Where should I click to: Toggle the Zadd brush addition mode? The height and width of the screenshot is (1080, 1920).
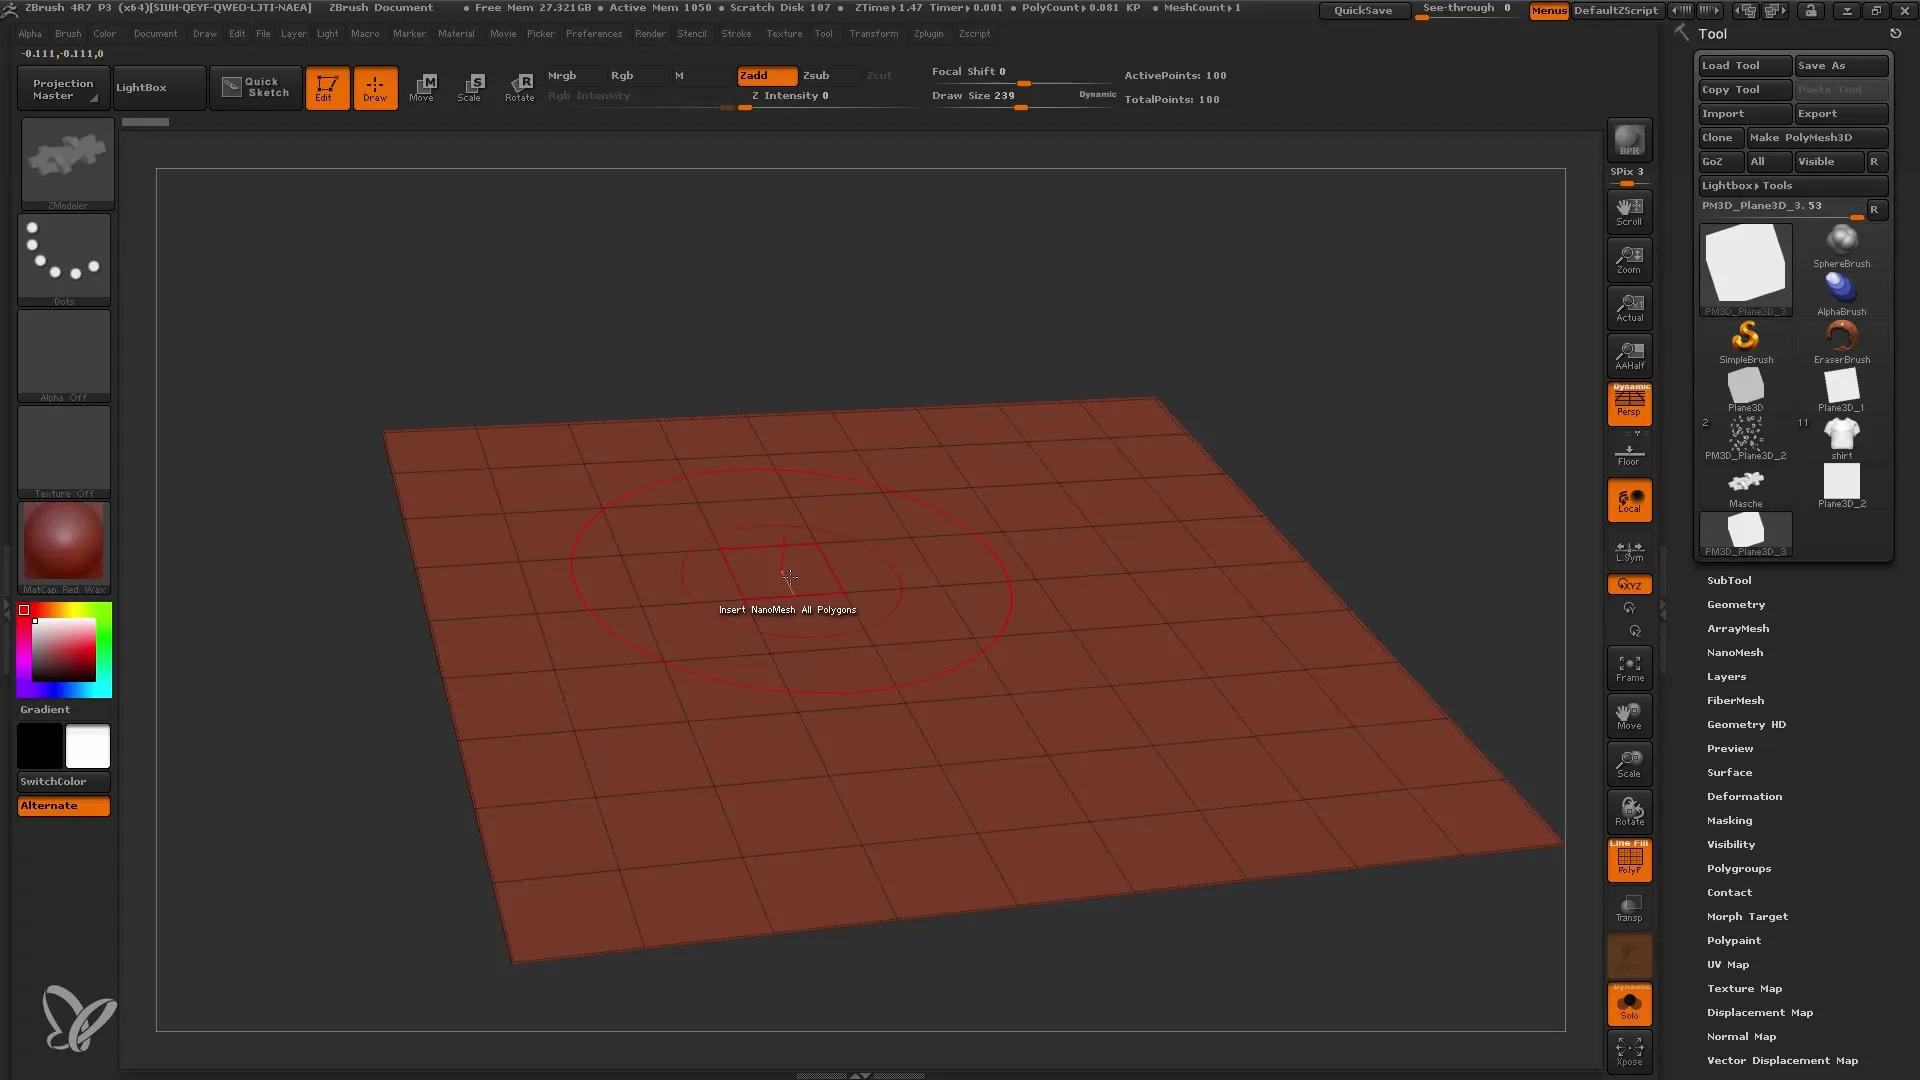tap(765, 75)
